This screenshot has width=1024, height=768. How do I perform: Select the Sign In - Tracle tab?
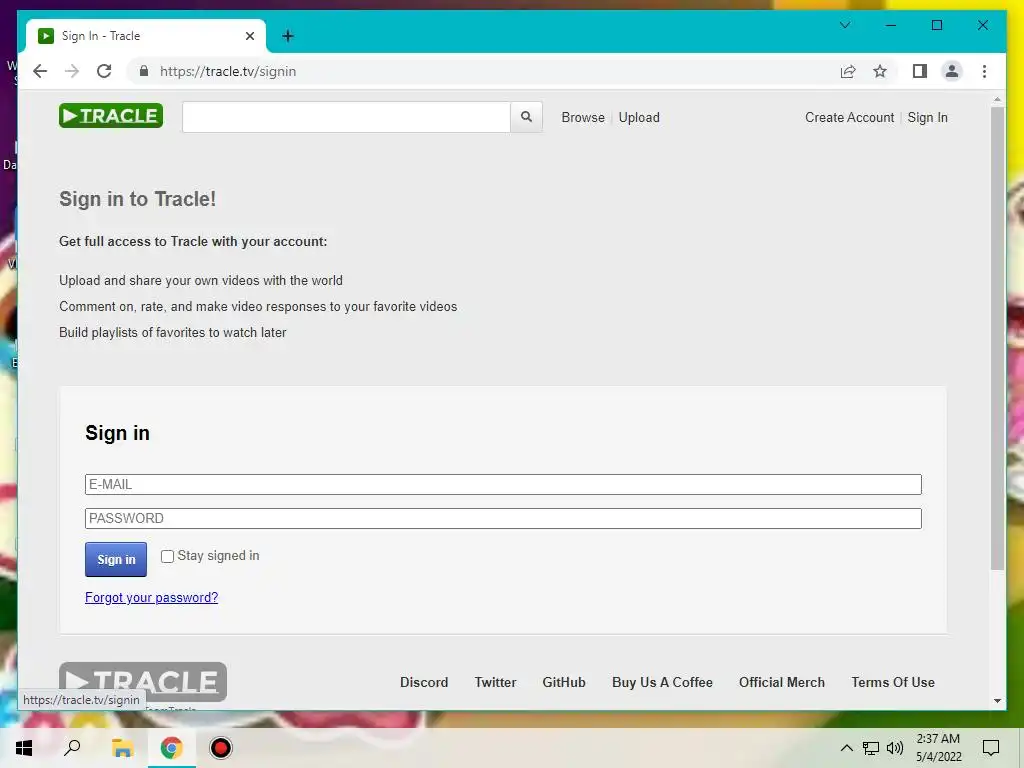[x=146, y=36]
